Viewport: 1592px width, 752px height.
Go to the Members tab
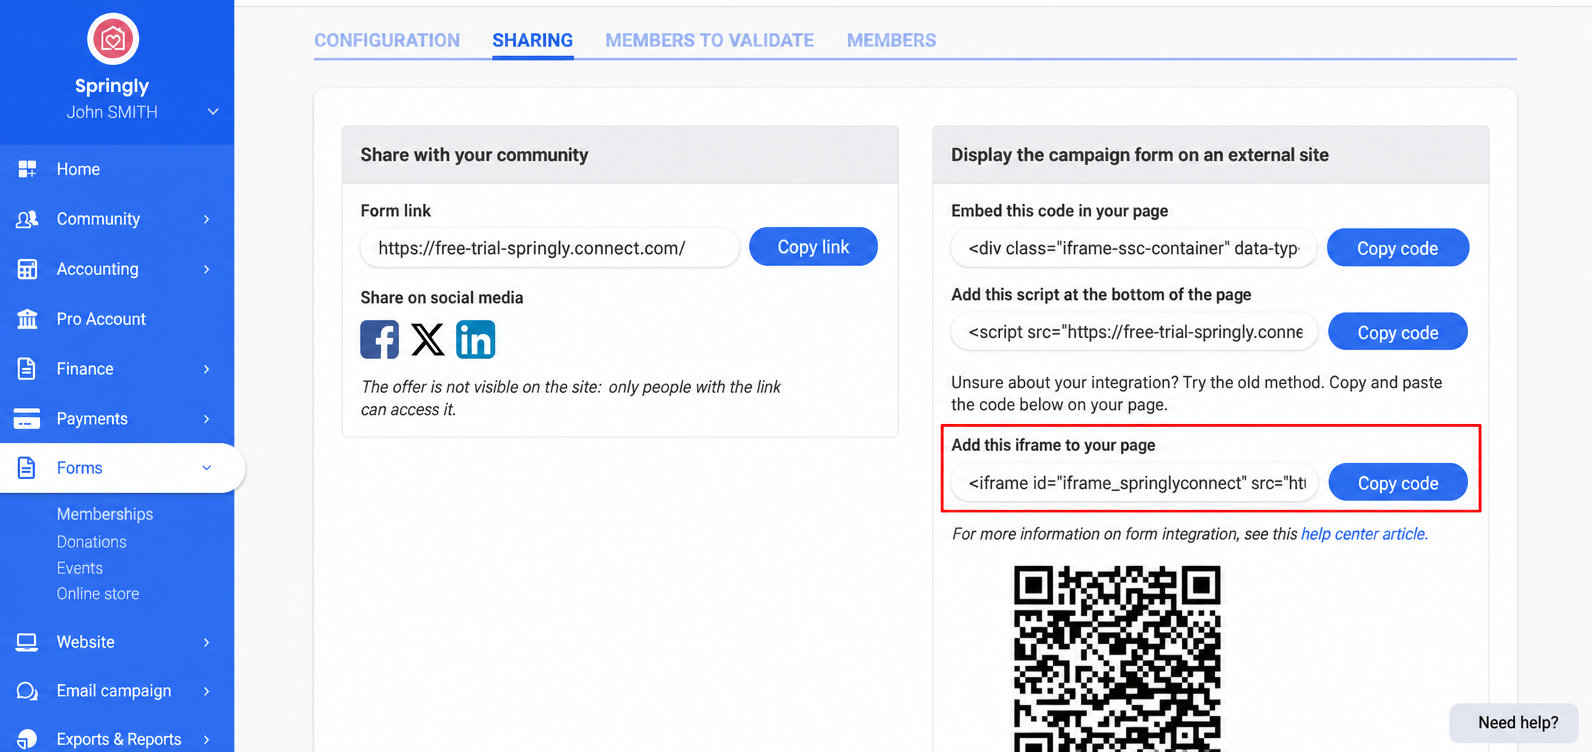[x=891, y=40]
